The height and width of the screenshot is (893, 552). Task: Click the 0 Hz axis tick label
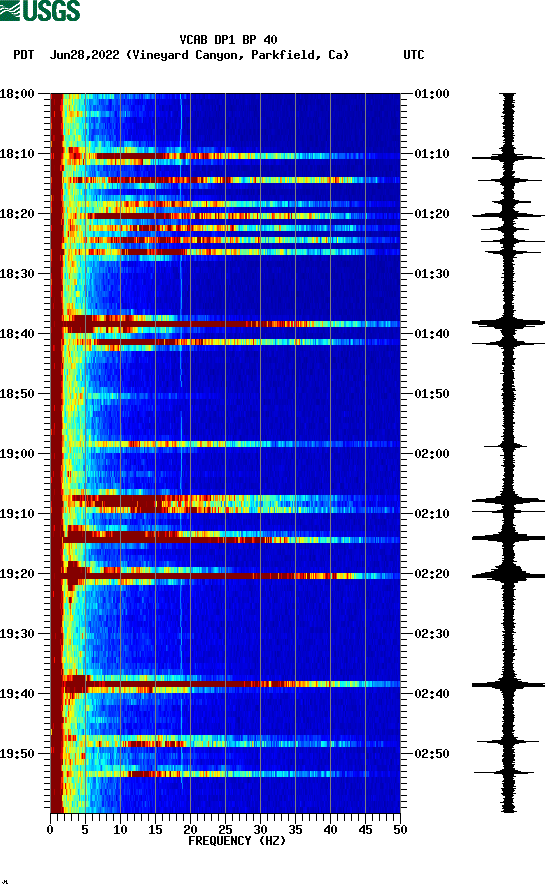coord(50,830)
